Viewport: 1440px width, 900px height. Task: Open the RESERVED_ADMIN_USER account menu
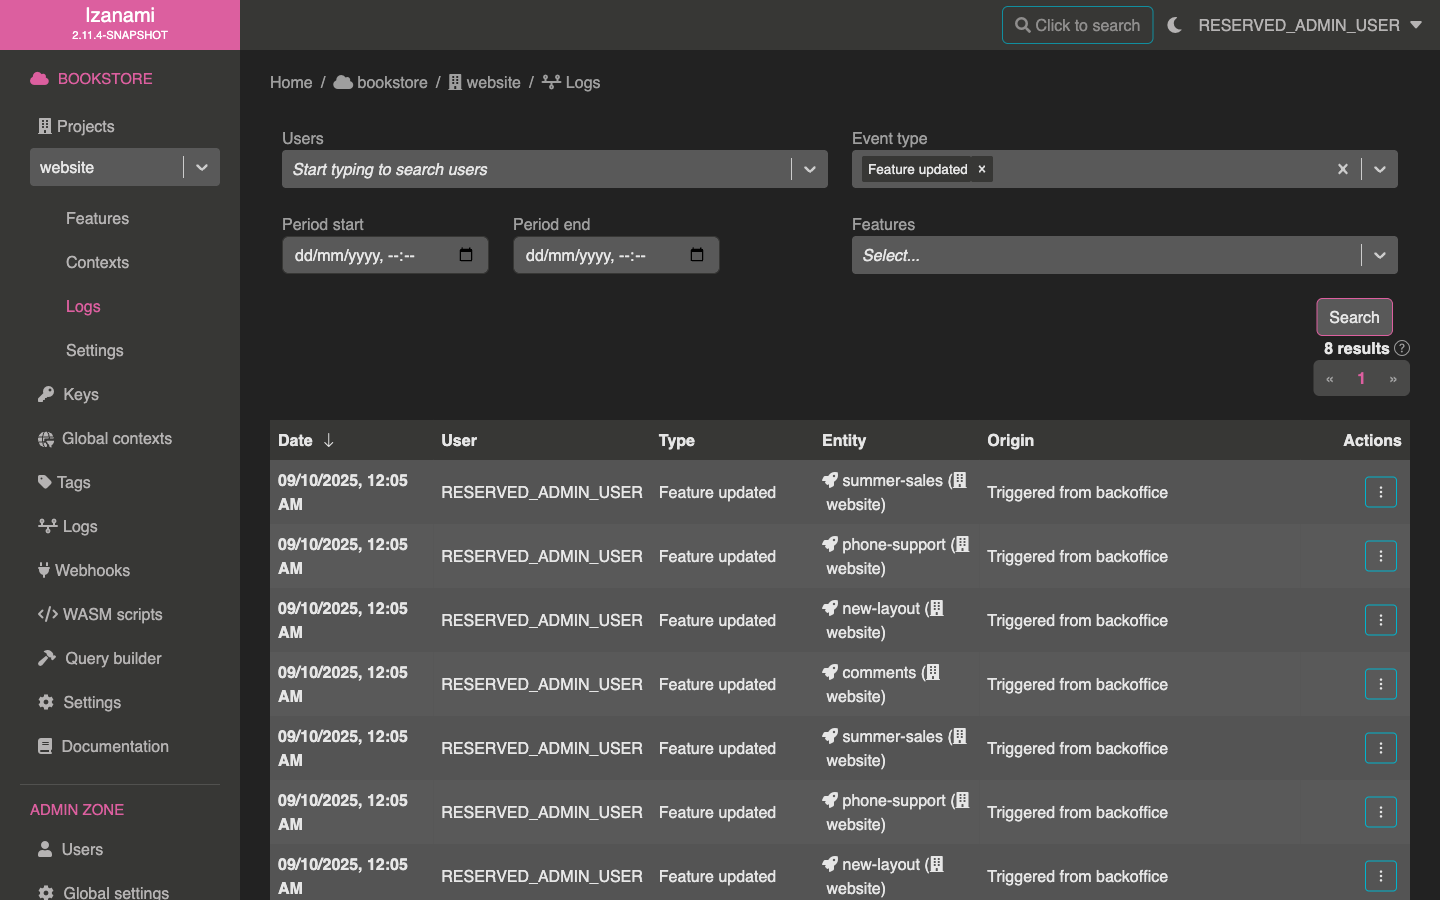(x=1309, y=25)
